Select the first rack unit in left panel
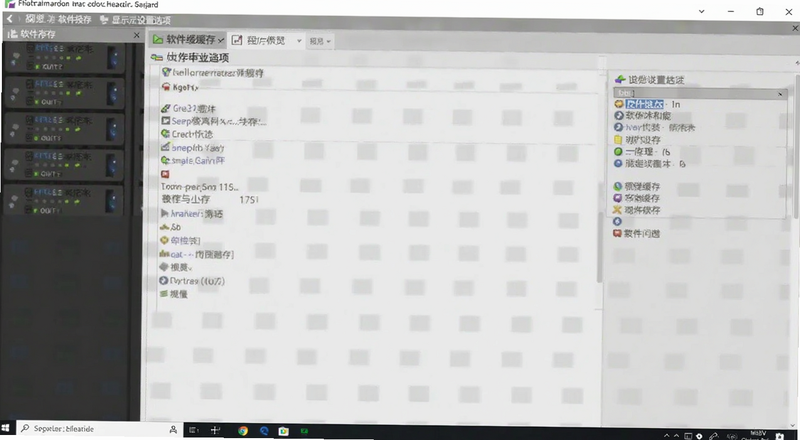Viewport: 800px width, 440px height. [64, 58]
